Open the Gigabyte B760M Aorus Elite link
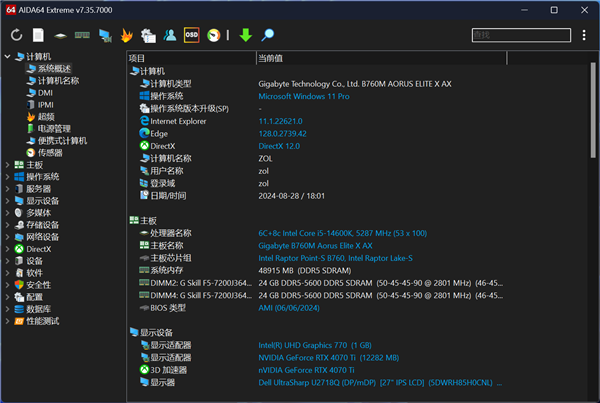The height and width of the screenshot is (403, 600). tap(315, 246)
